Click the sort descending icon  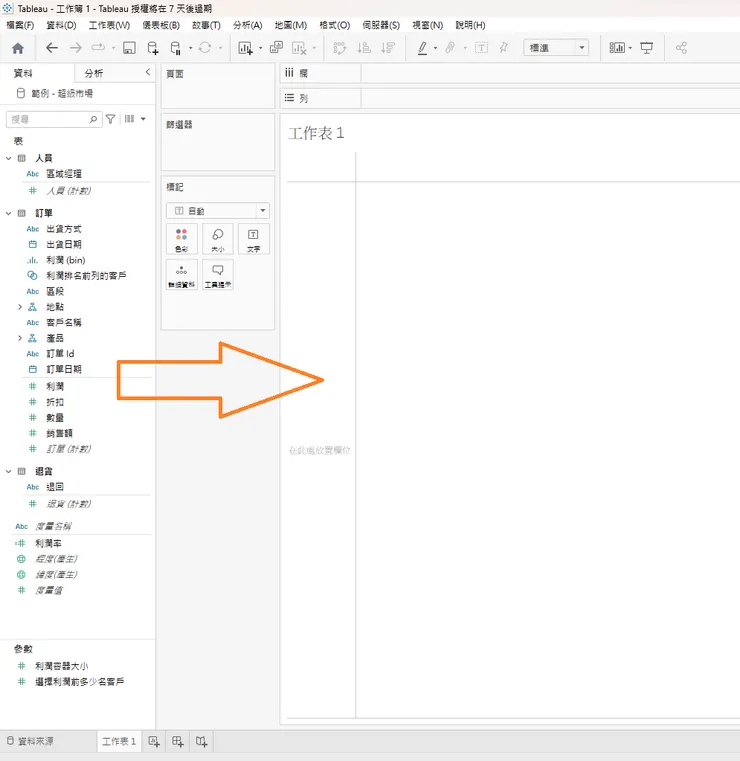(388, 48)
